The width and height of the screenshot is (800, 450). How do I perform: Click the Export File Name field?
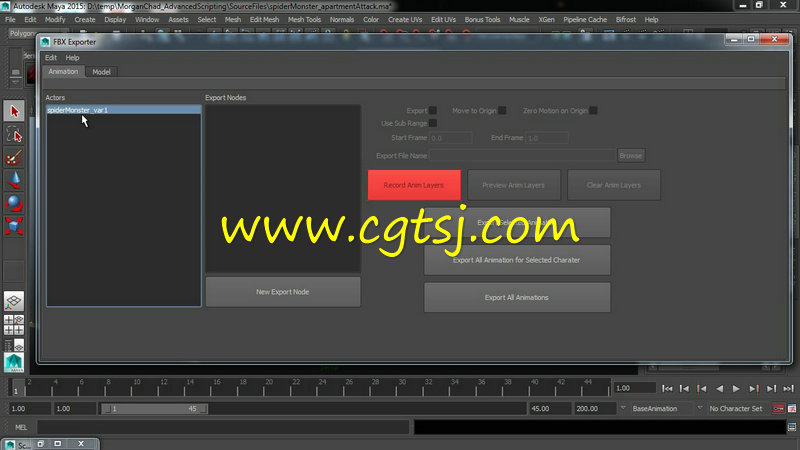(x=522, y=156)
